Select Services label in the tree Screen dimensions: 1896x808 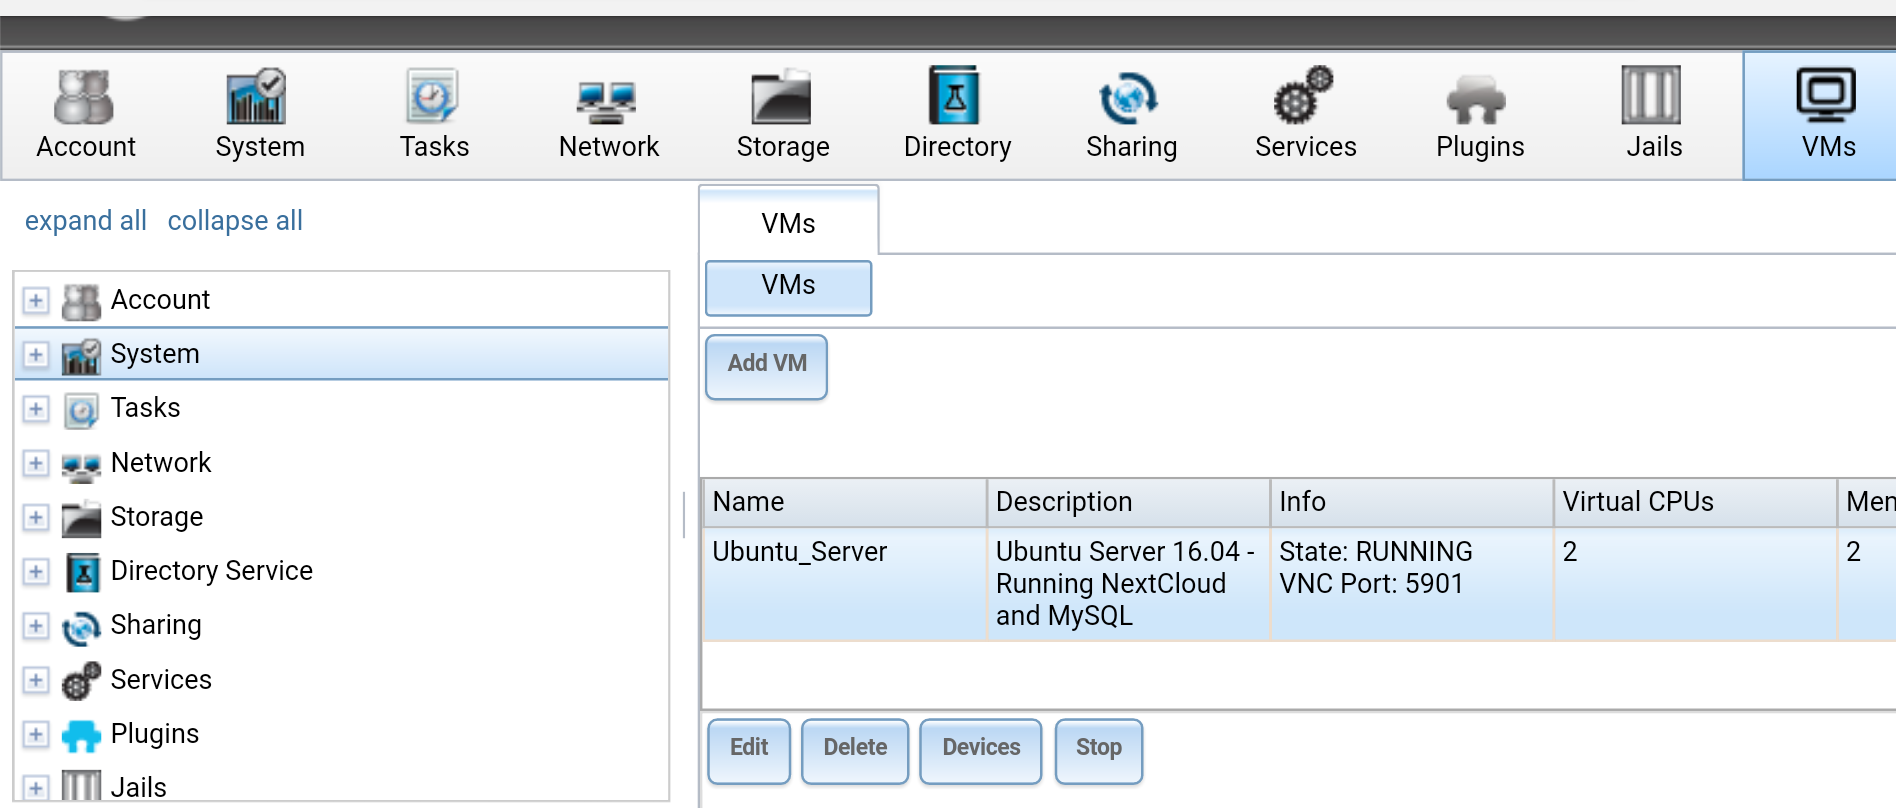[x=161, y=680]
